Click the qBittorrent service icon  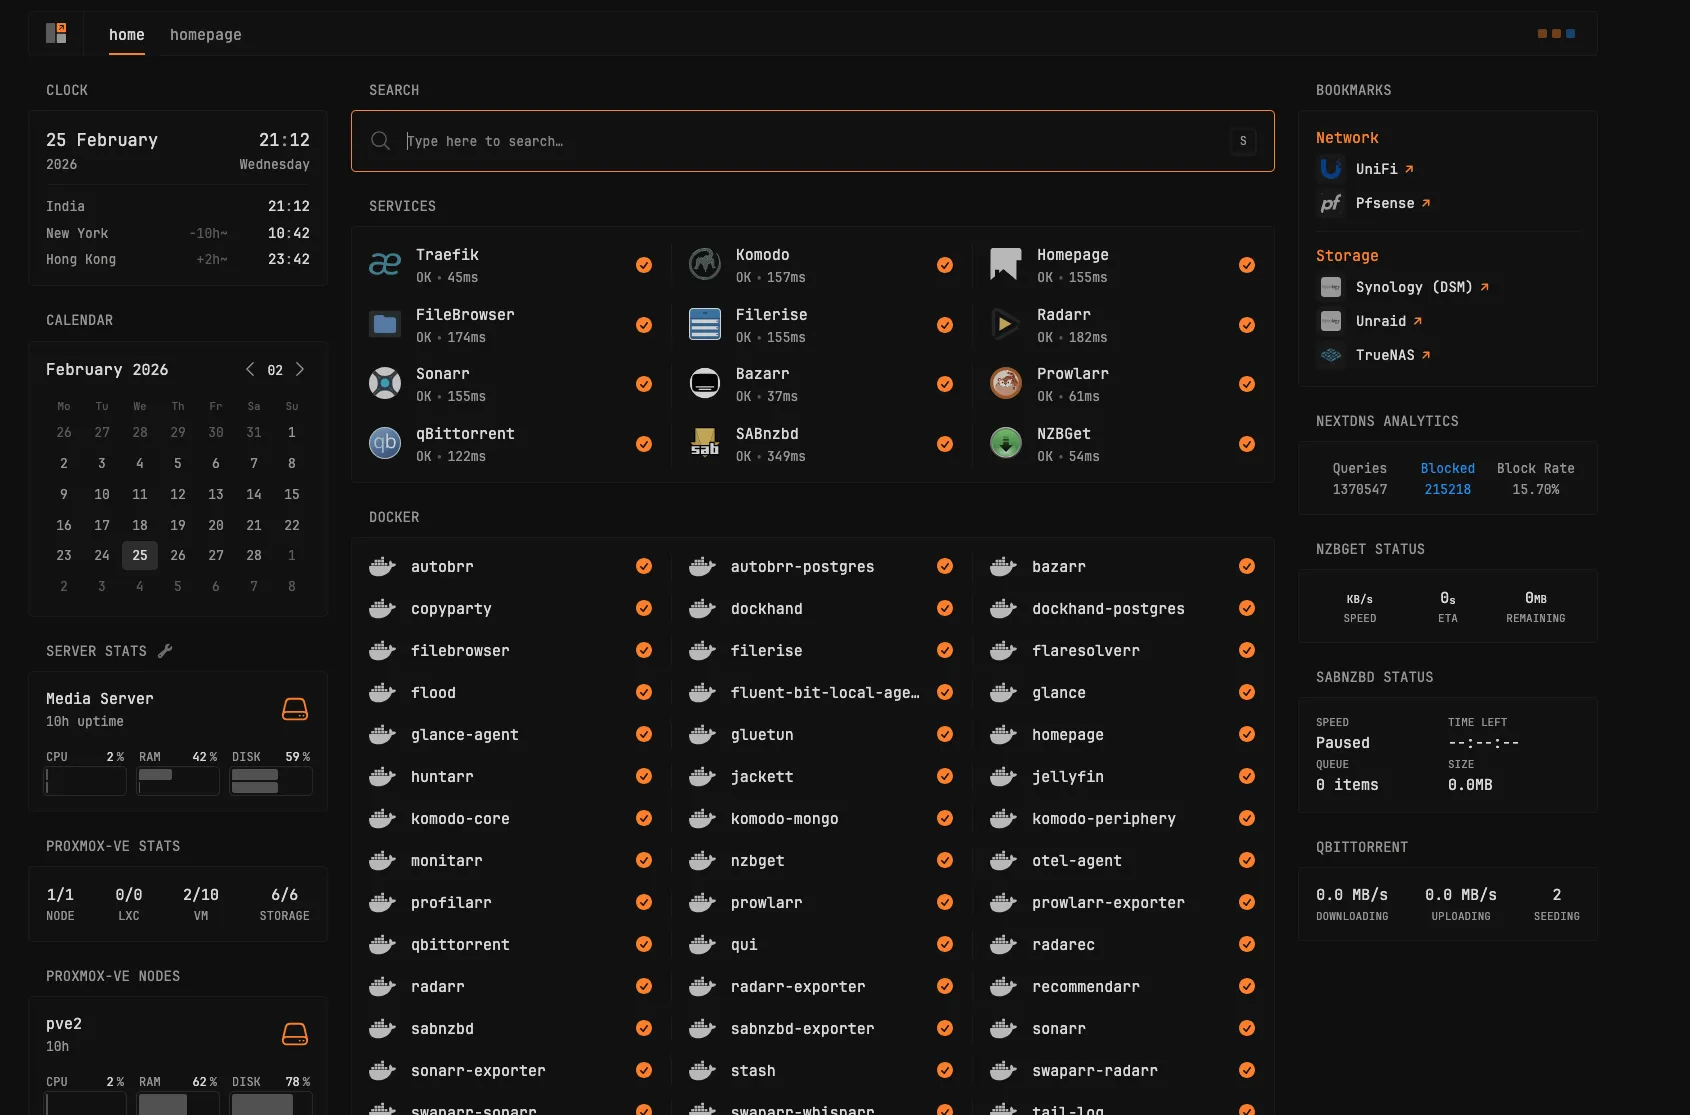pyautogui.click(x=385, y=443)
